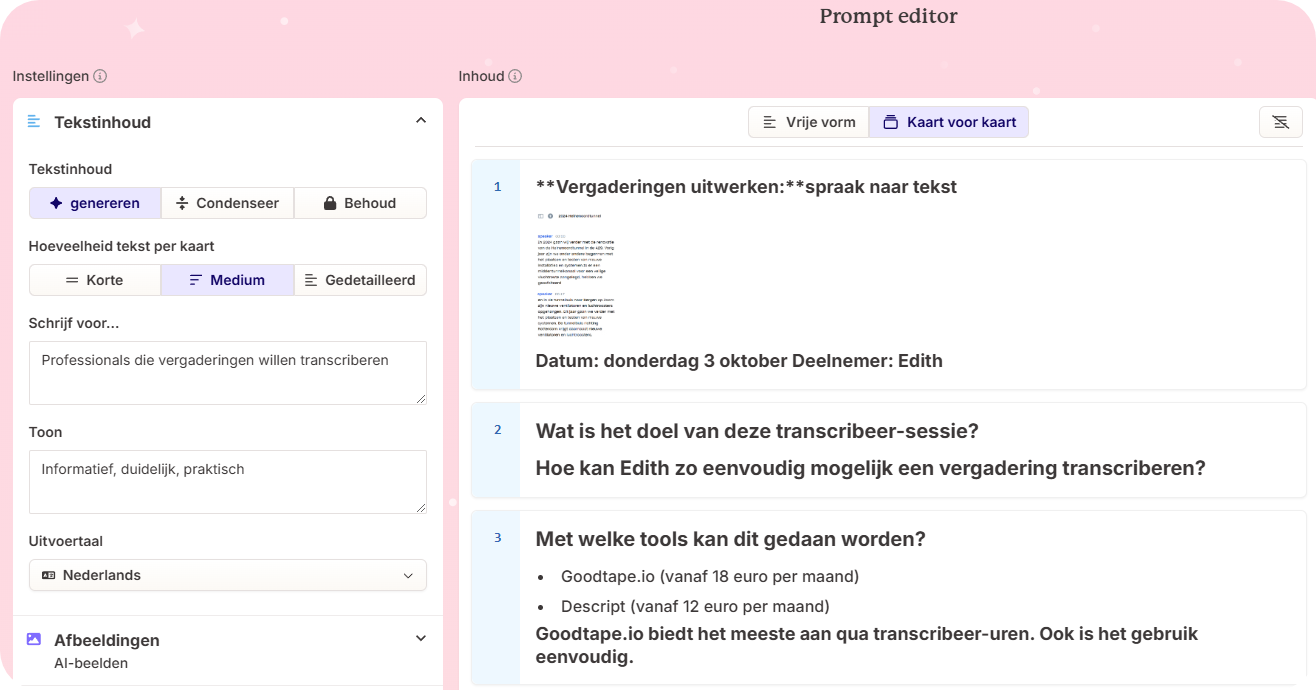Click the card number 1 marker
Viewport: 1316px width, 690px height.
[497, 187]
